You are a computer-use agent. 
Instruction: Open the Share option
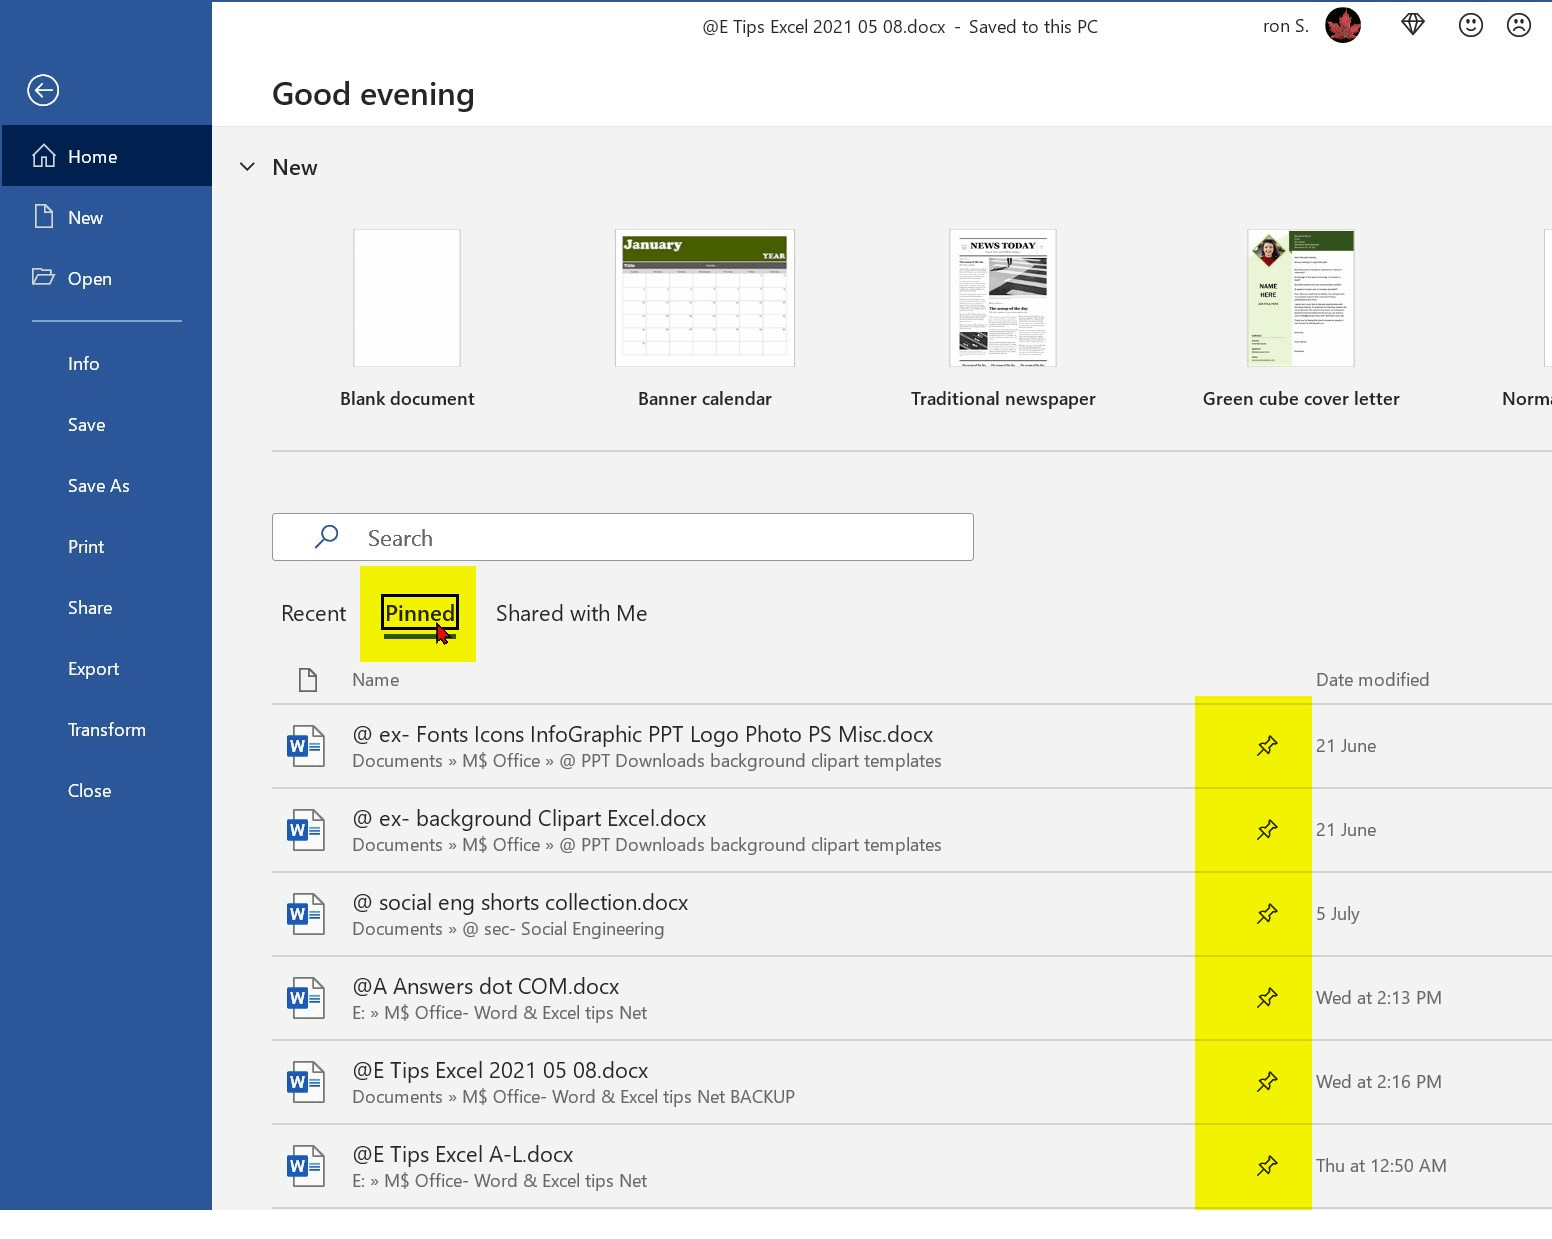106,607
